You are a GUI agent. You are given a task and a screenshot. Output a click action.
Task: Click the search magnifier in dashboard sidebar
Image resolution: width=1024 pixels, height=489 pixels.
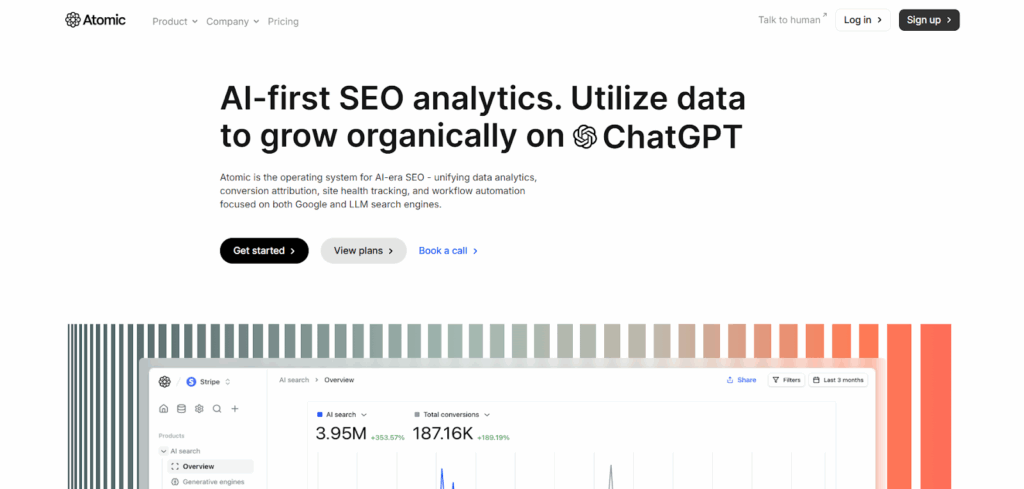pyautogui.click(x=217, y=408)
